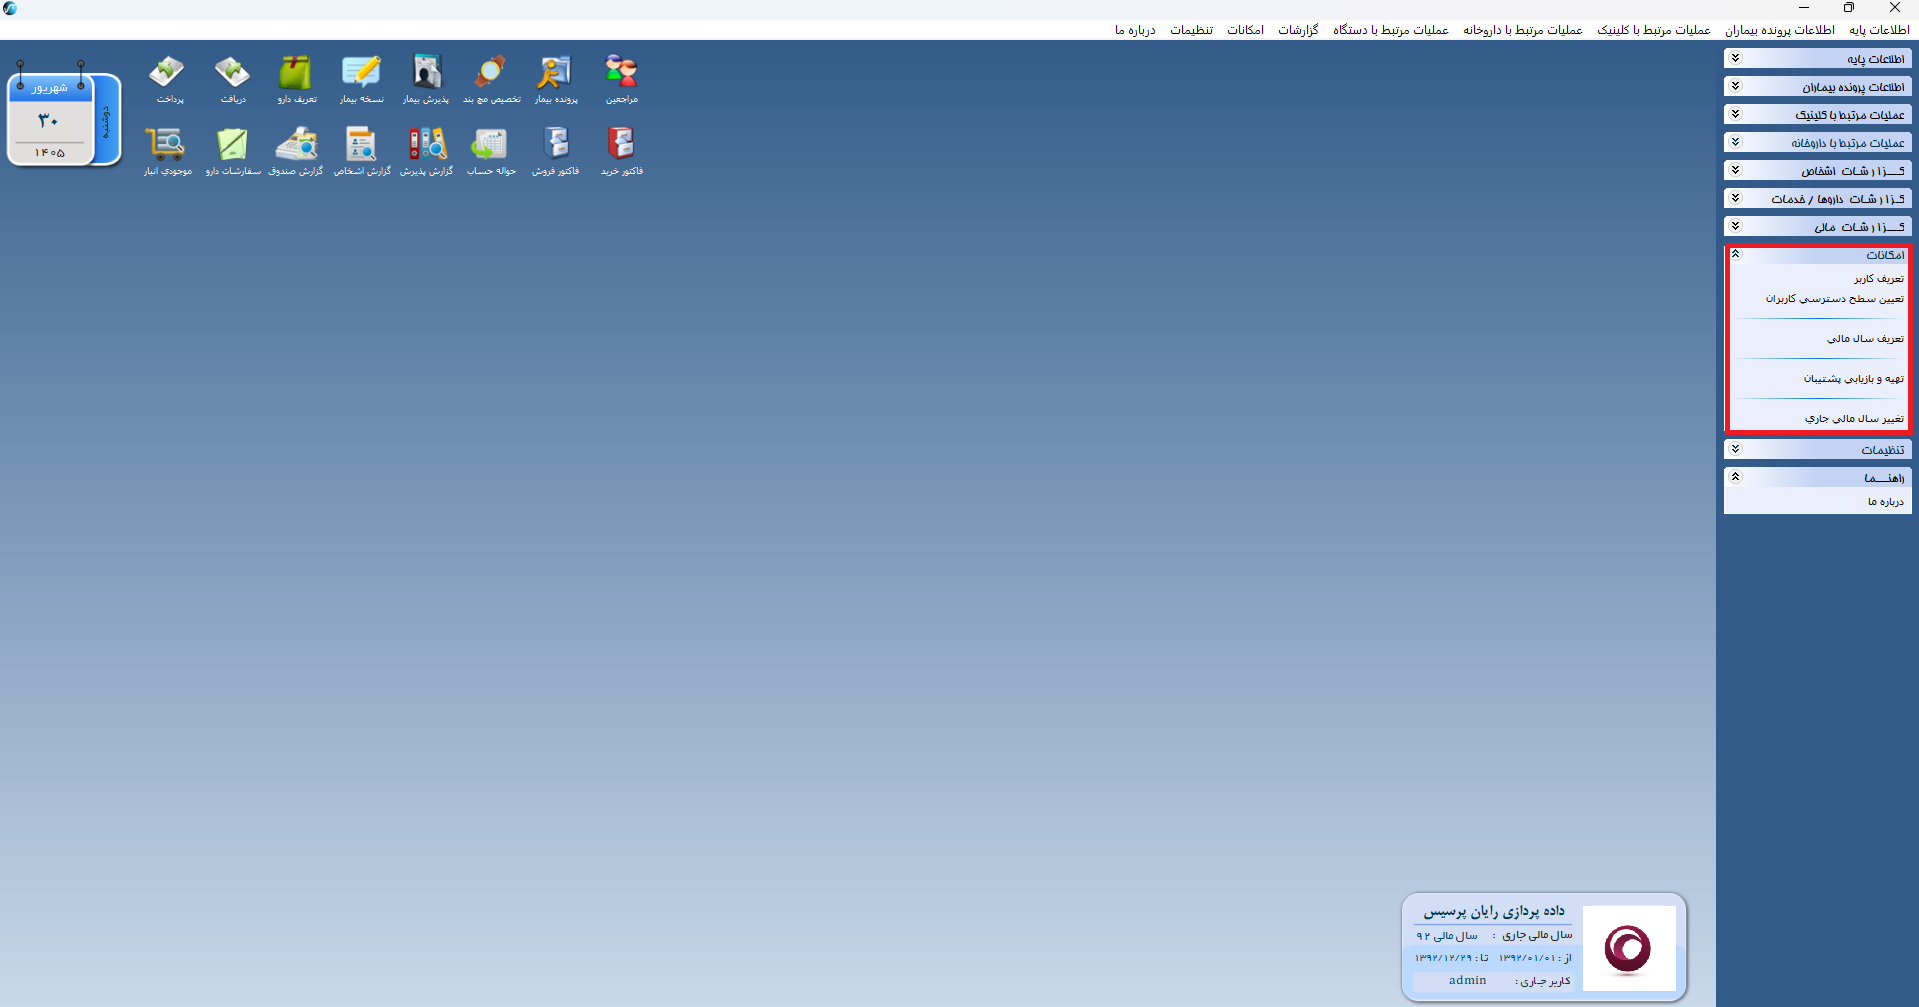The image size is (1919, 1007).
Task: Click the تعریف سال مالی sidebar link
Action: (1865, 339)
